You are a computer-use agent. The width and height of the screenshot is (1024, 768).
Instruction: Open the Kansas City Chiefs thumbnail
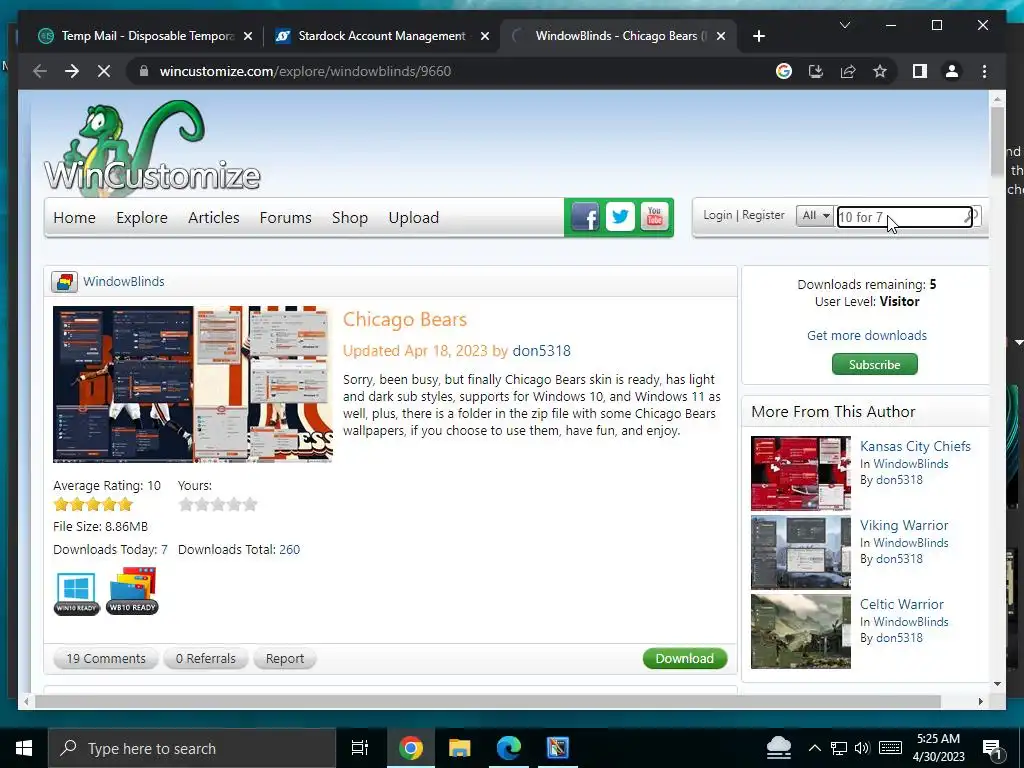[x=801, y=473]
